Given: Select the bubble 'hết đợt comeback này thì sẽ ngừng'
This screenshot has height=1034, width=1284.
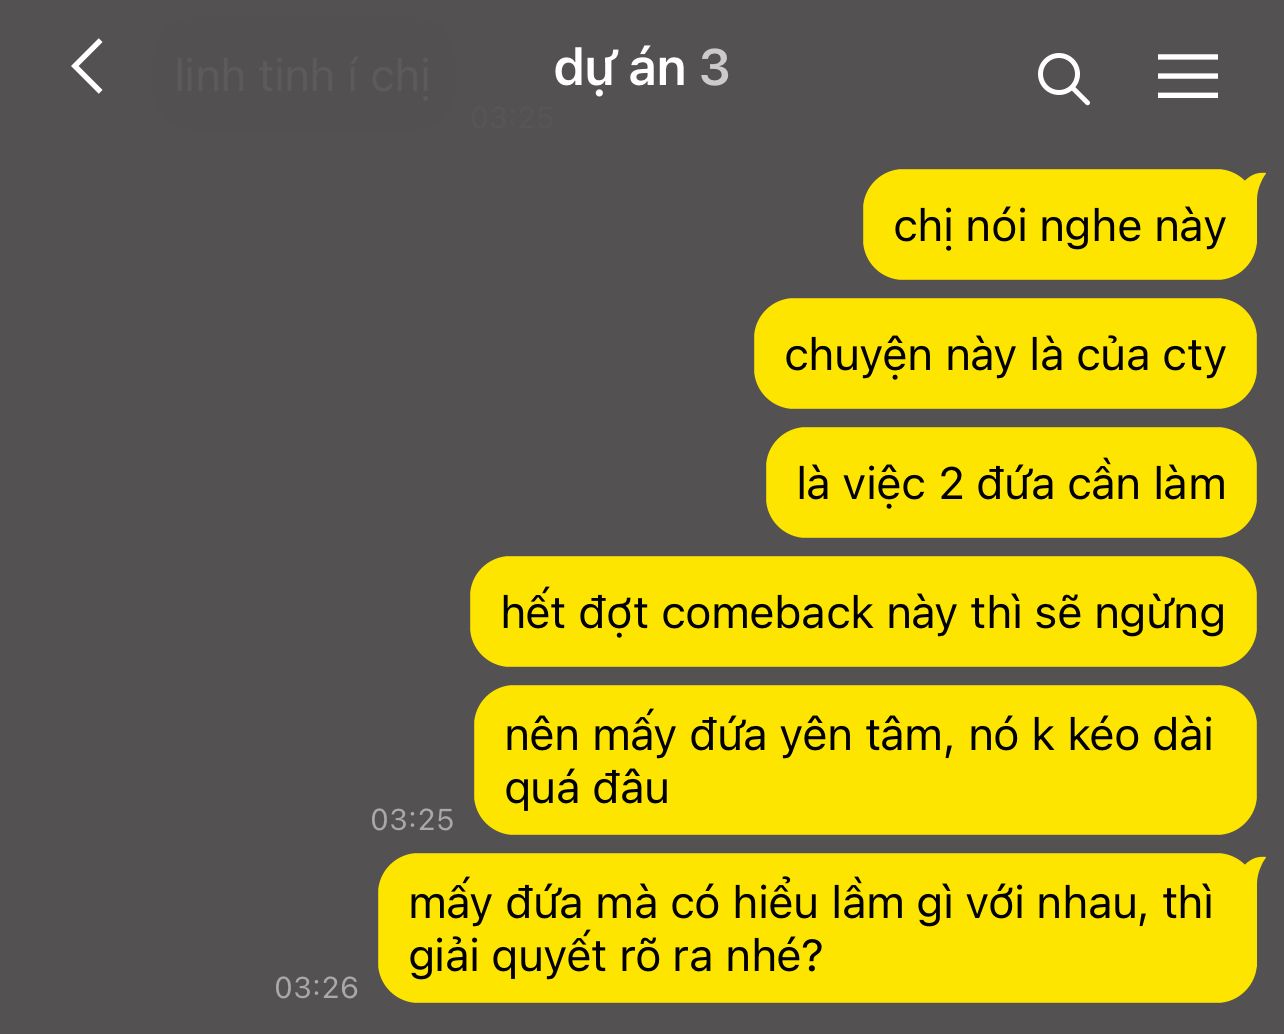Looking at the screenshot, I should (x=863, y=612).
